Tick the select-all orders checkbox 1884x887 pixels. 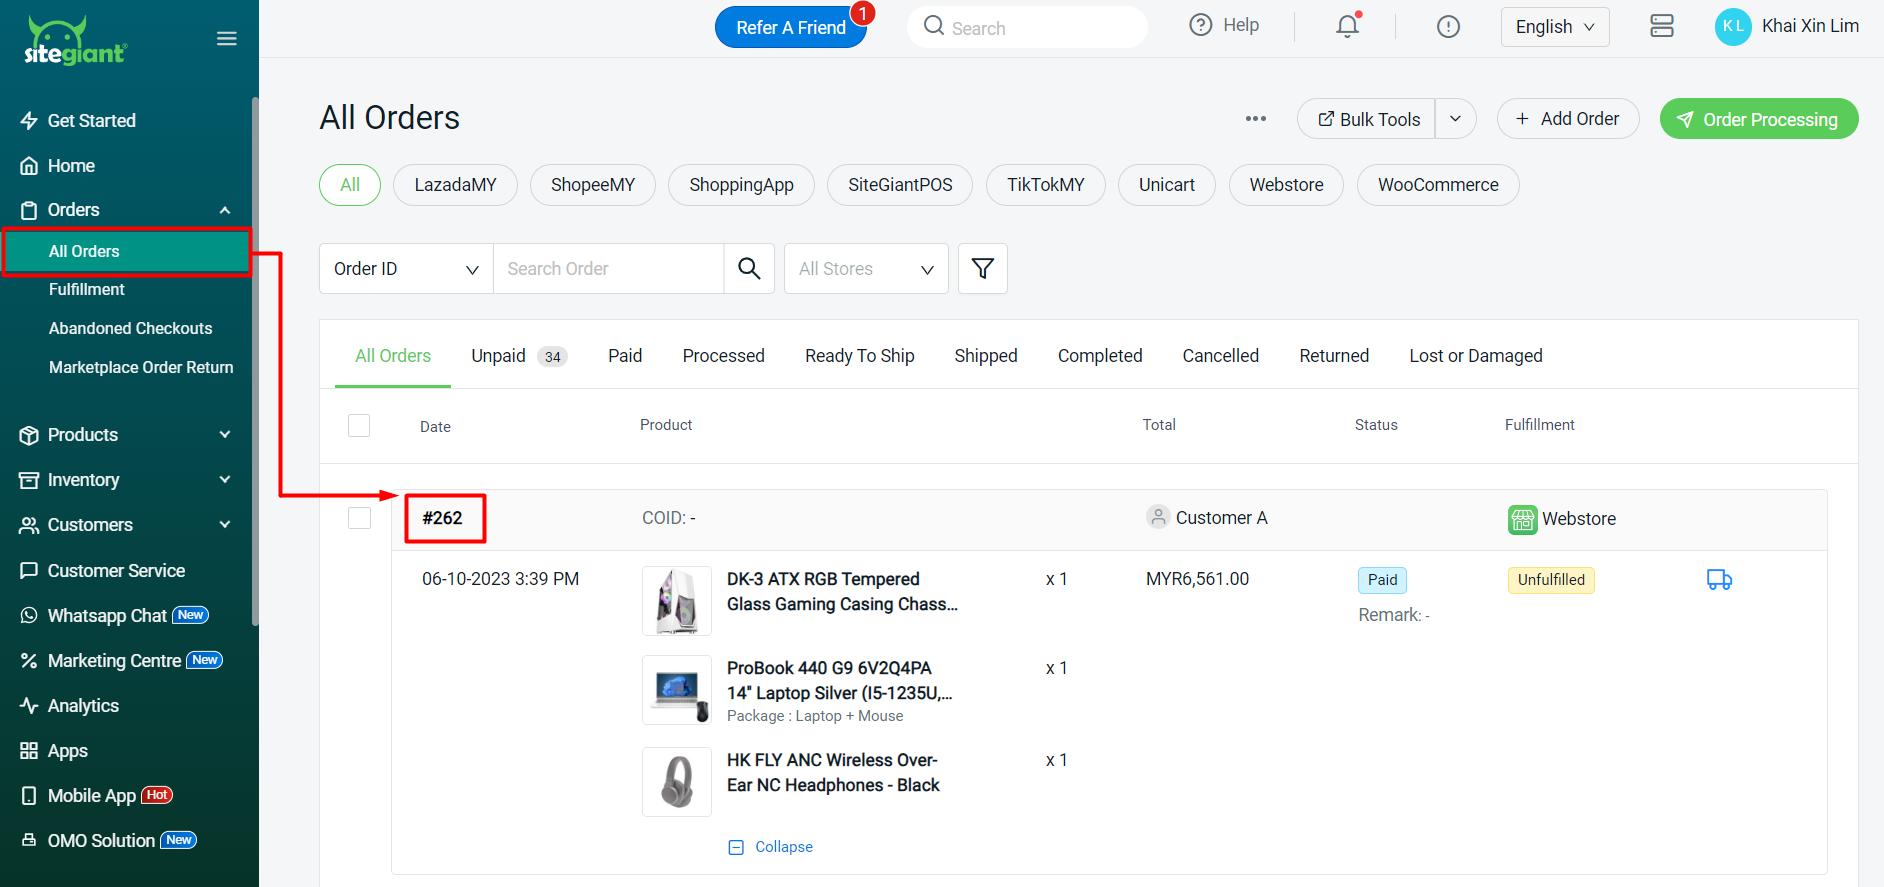(359, 425)
